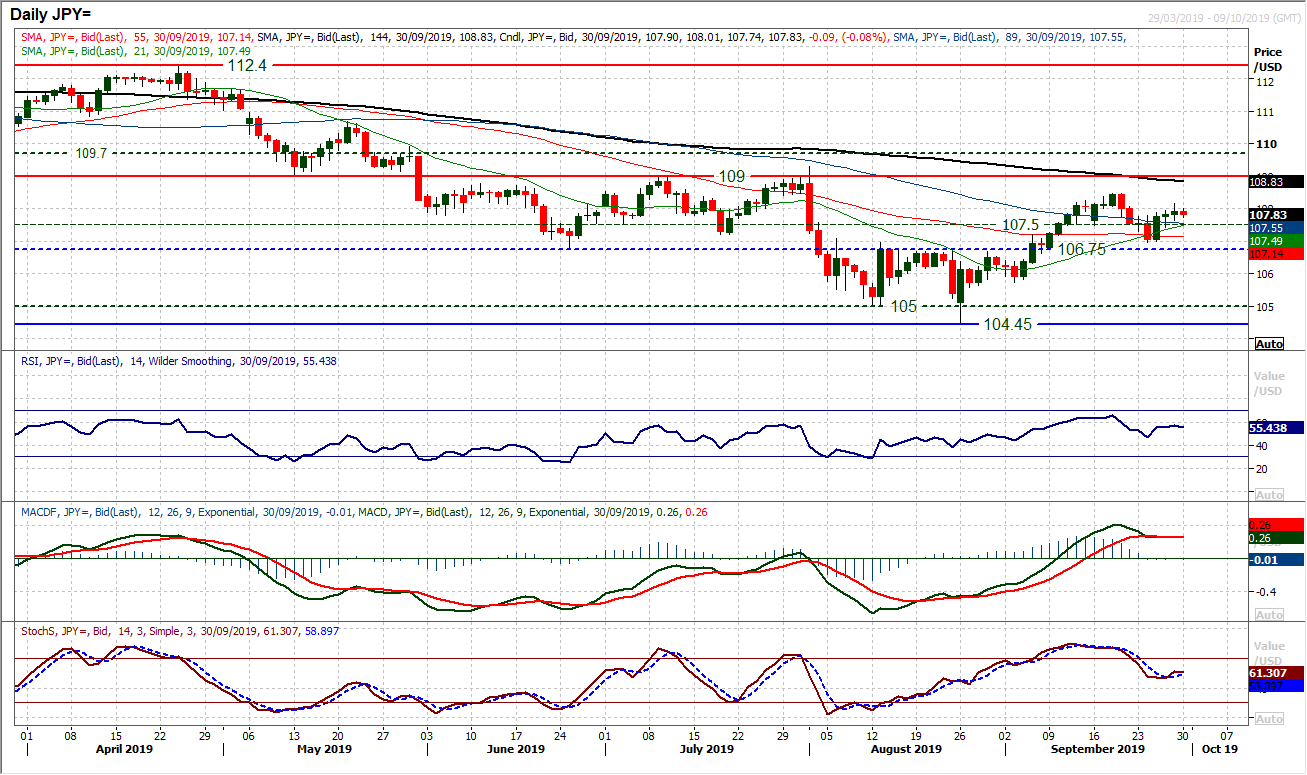The height and width of the screenshot is (775, 1307).
Task: Click the blue 107.55 price axis tag
Action: click(1277, 228)
